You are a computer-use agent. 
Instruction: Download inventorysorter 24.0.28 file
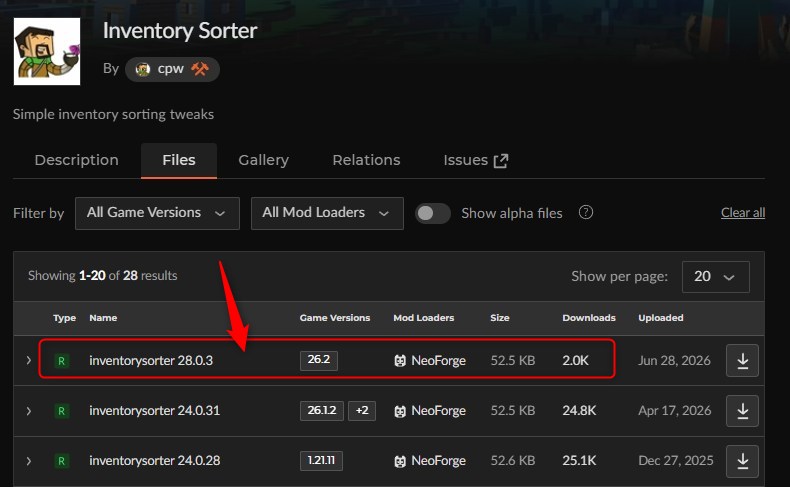(x=742, y=461)
